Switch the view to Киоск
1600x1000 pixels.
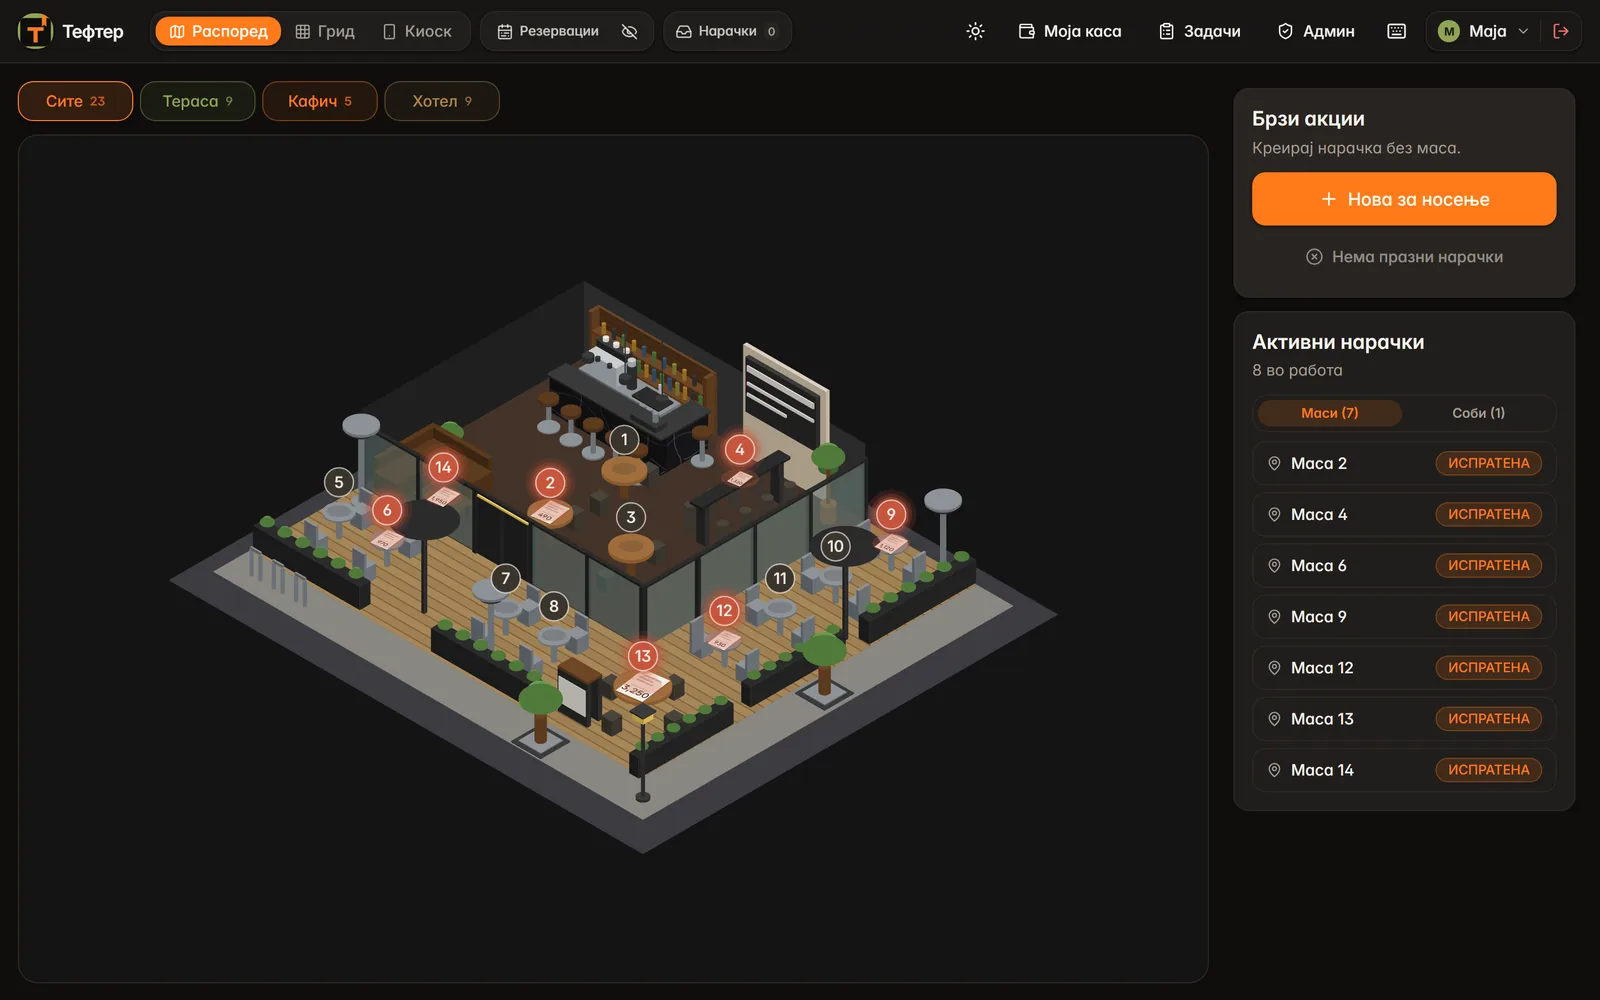tap(418, 31)
